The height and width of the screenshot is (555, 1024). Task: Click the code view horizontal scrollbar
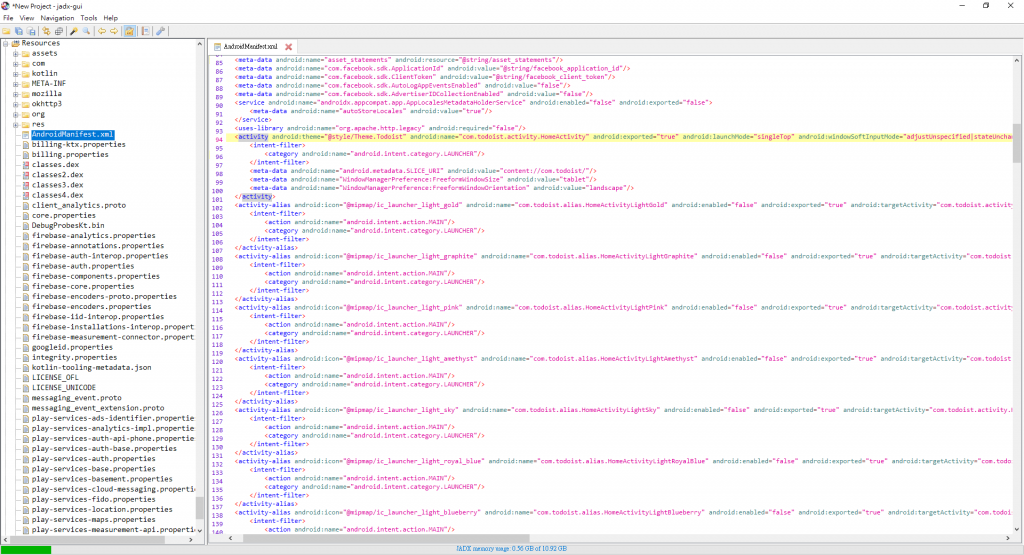click(385, 538)
